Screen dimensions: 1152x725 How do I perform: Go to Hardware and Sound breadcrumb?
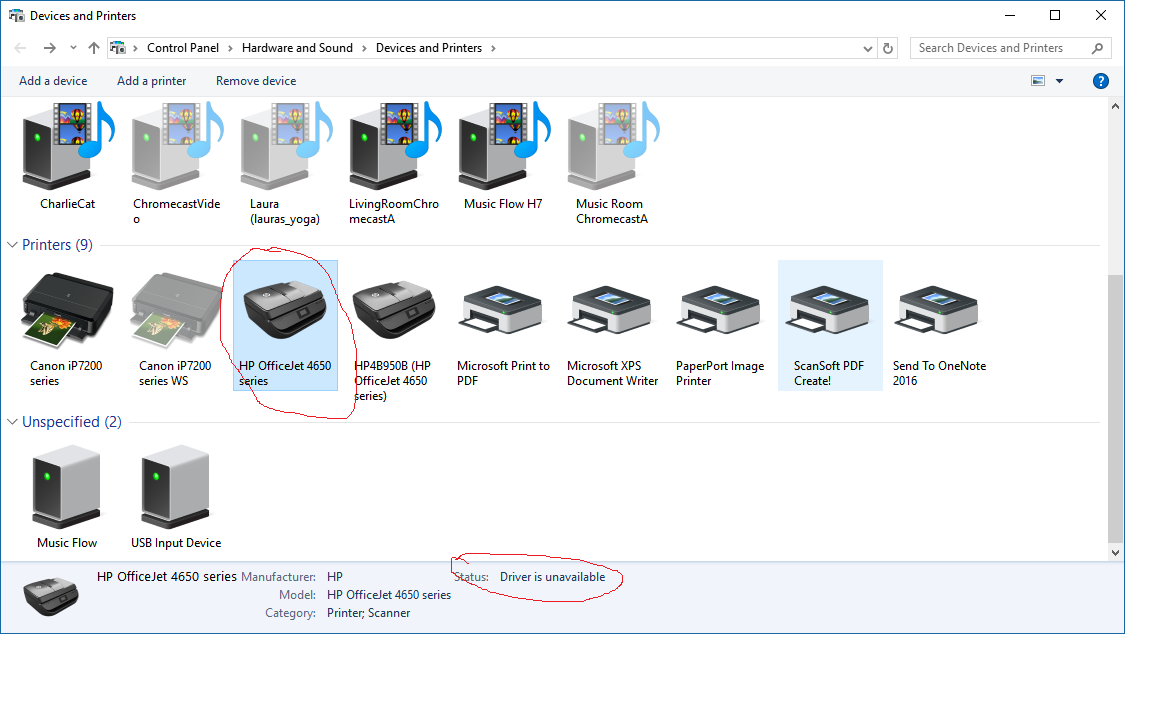coord(297,48)
